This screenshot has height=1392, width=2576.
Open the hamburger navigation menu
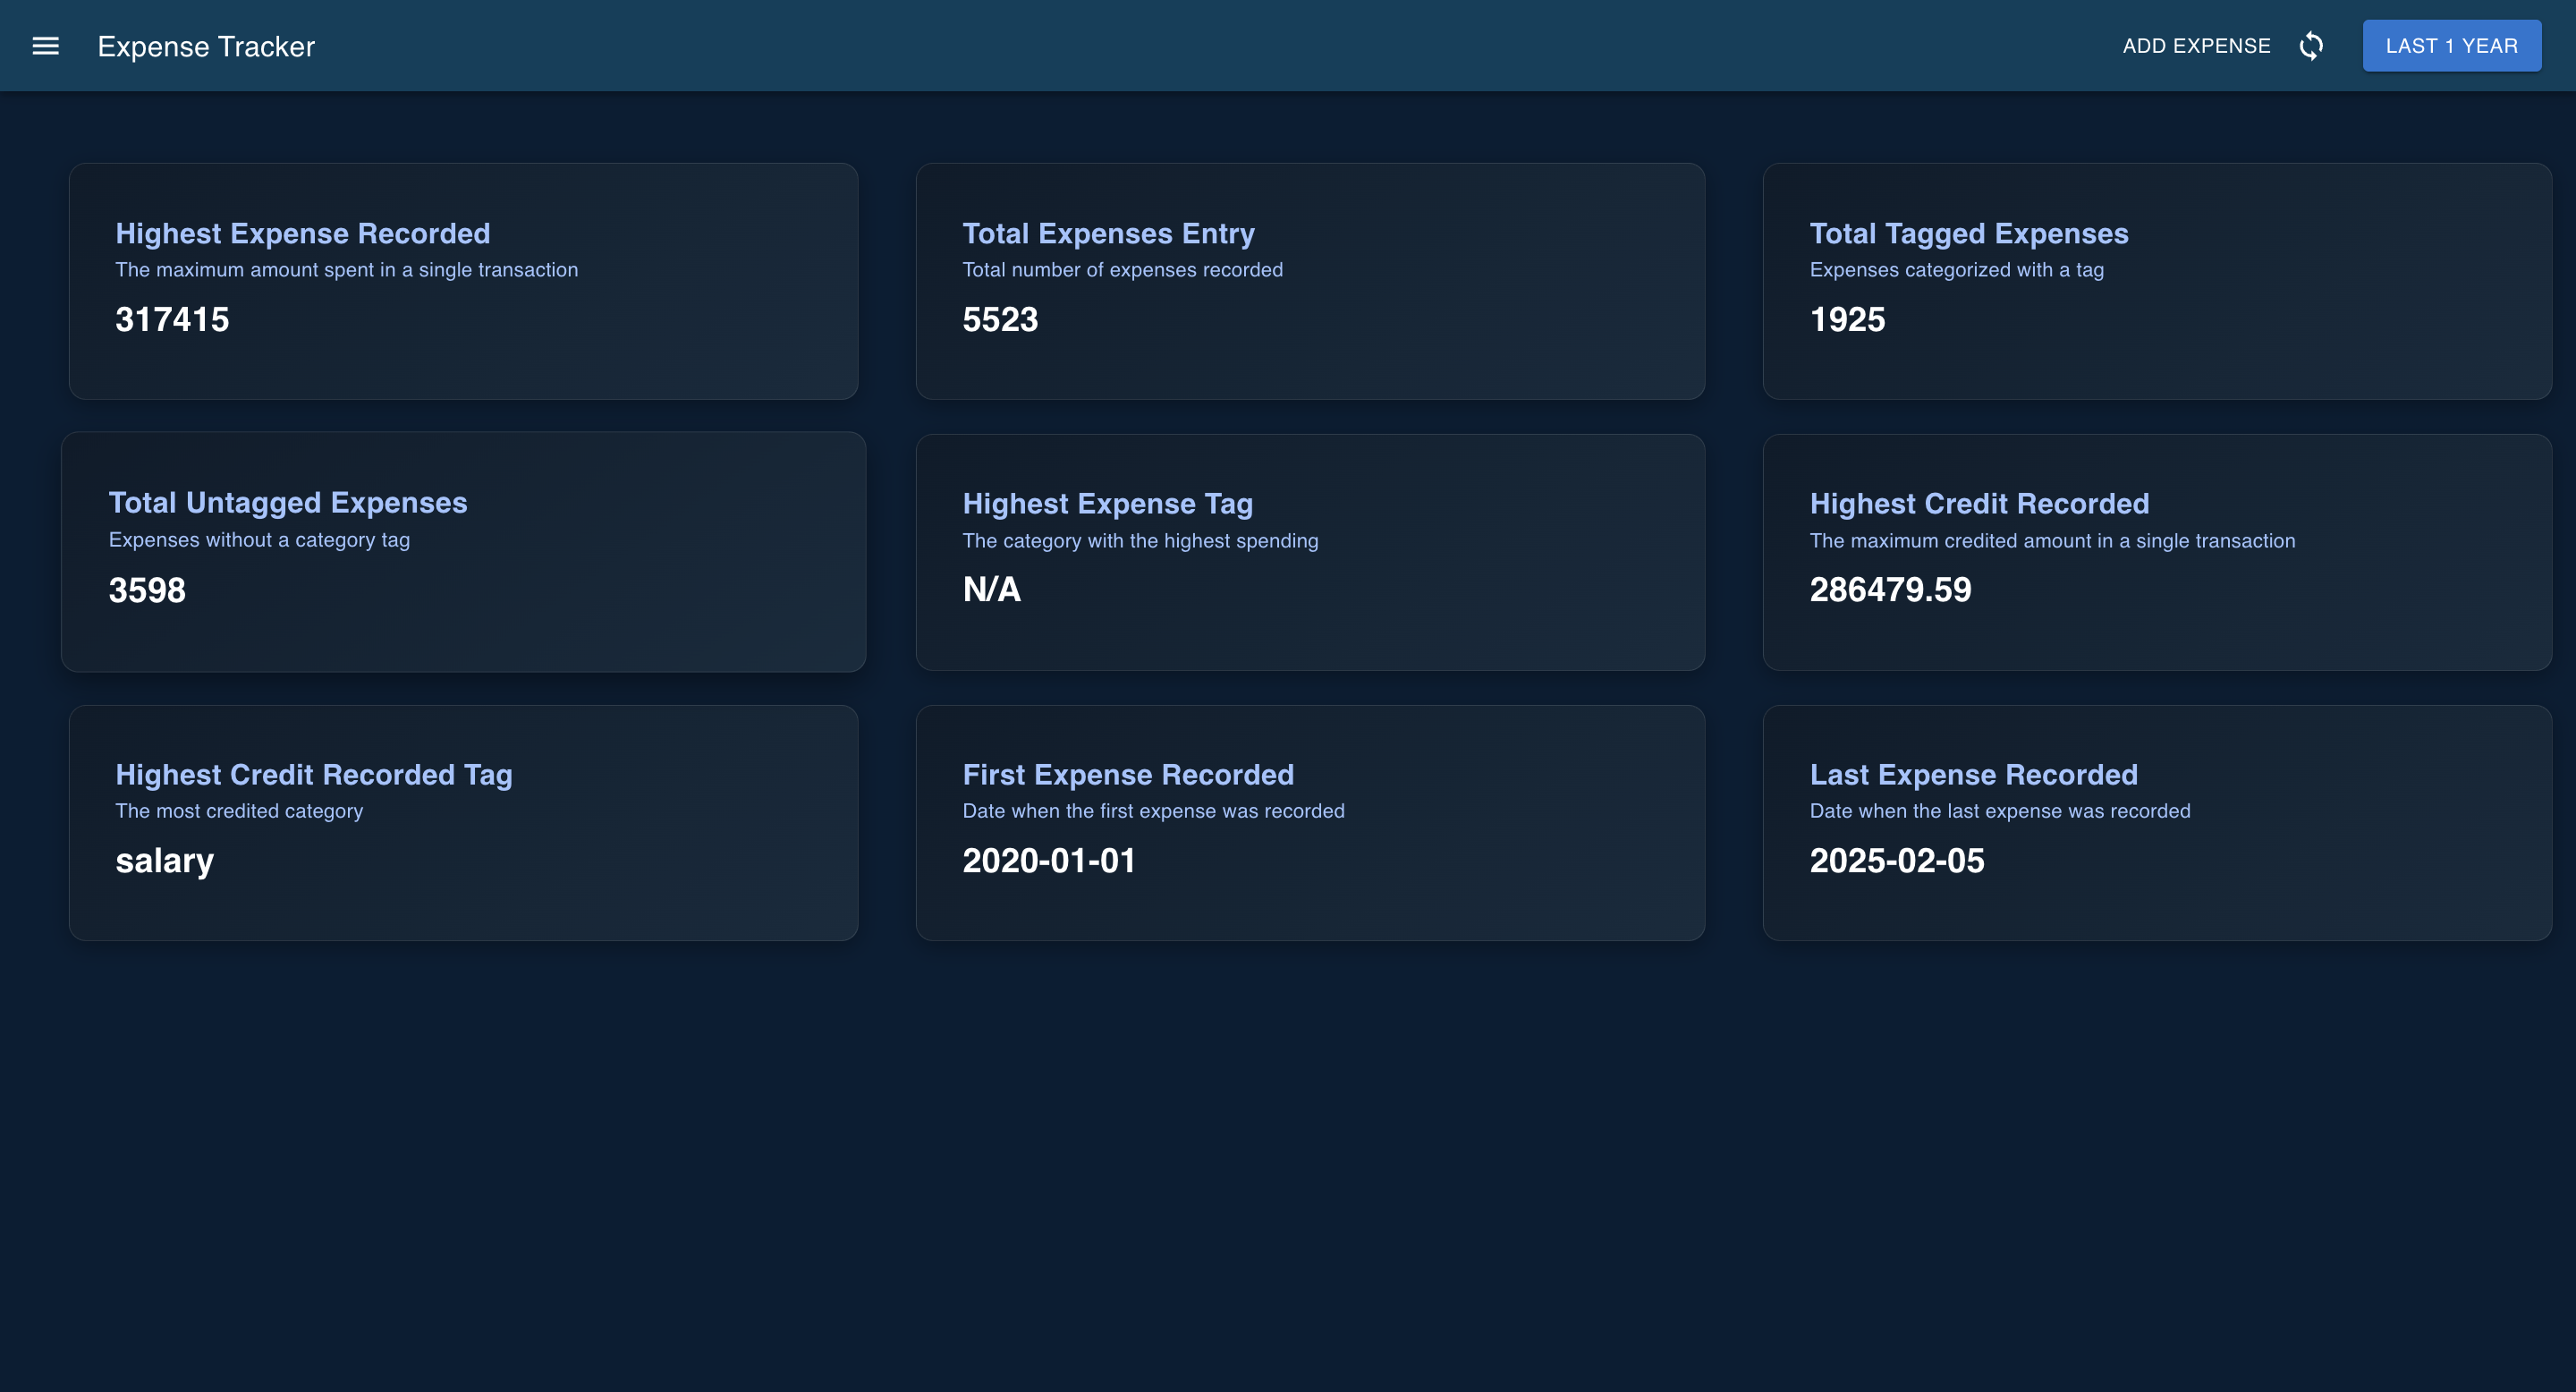pos(46,46)
